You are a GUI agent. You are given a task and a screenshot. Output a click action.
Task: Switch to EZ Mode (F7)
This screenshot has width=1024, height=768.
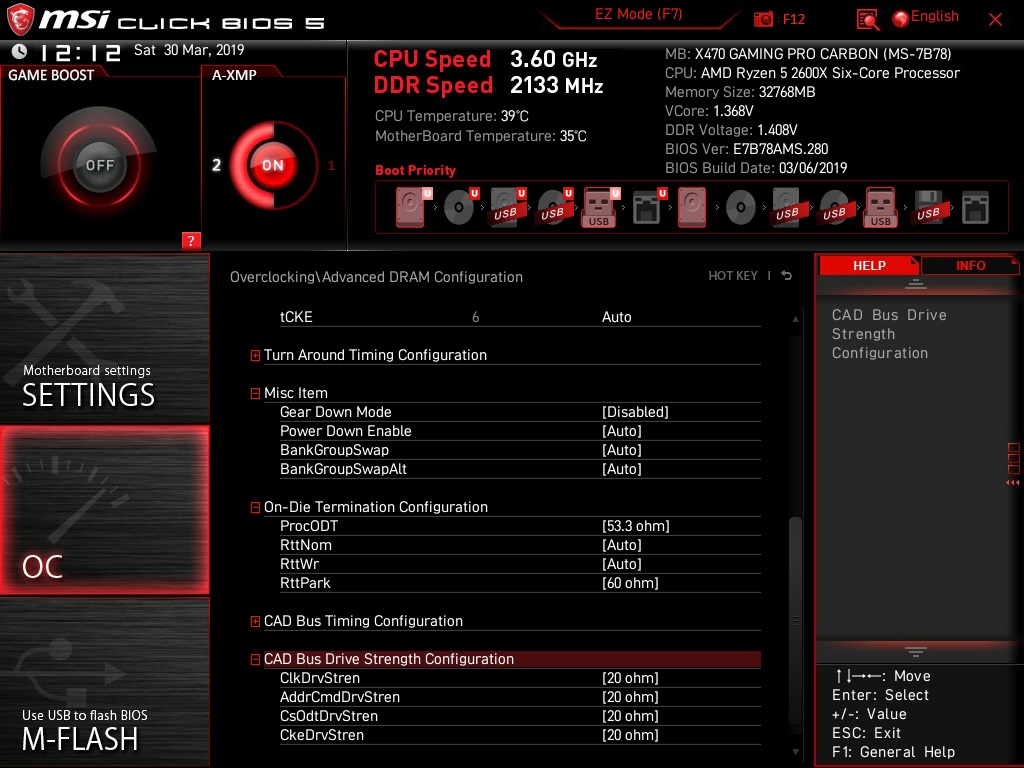[x=639, y=14]
